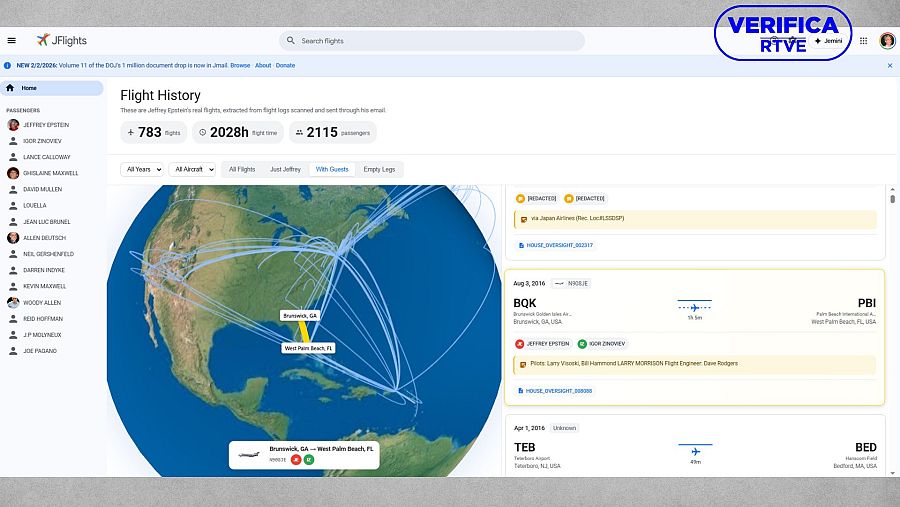Image resolution: width=900 pixels, height=507 pixels.
Task: Click the flight list scrollbar
Action: 893,199
